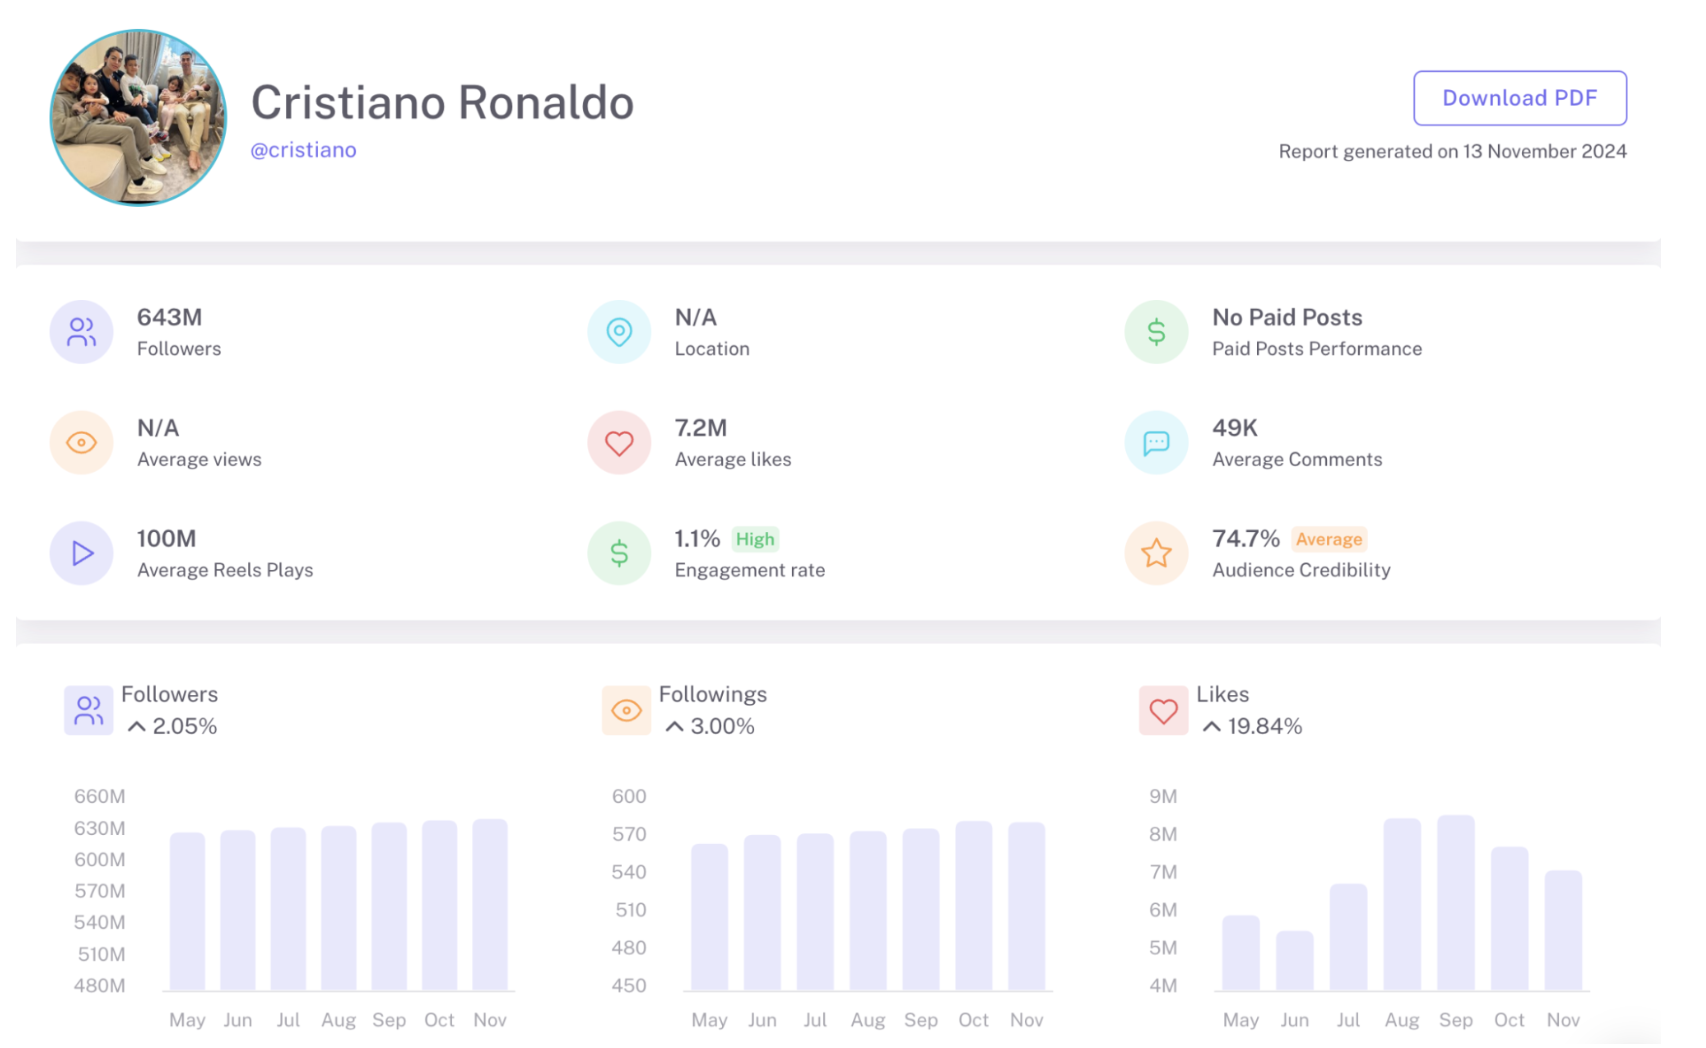Click the 2.05% followers growth figure
1706x1048 pixels.
tap(185, 727)
